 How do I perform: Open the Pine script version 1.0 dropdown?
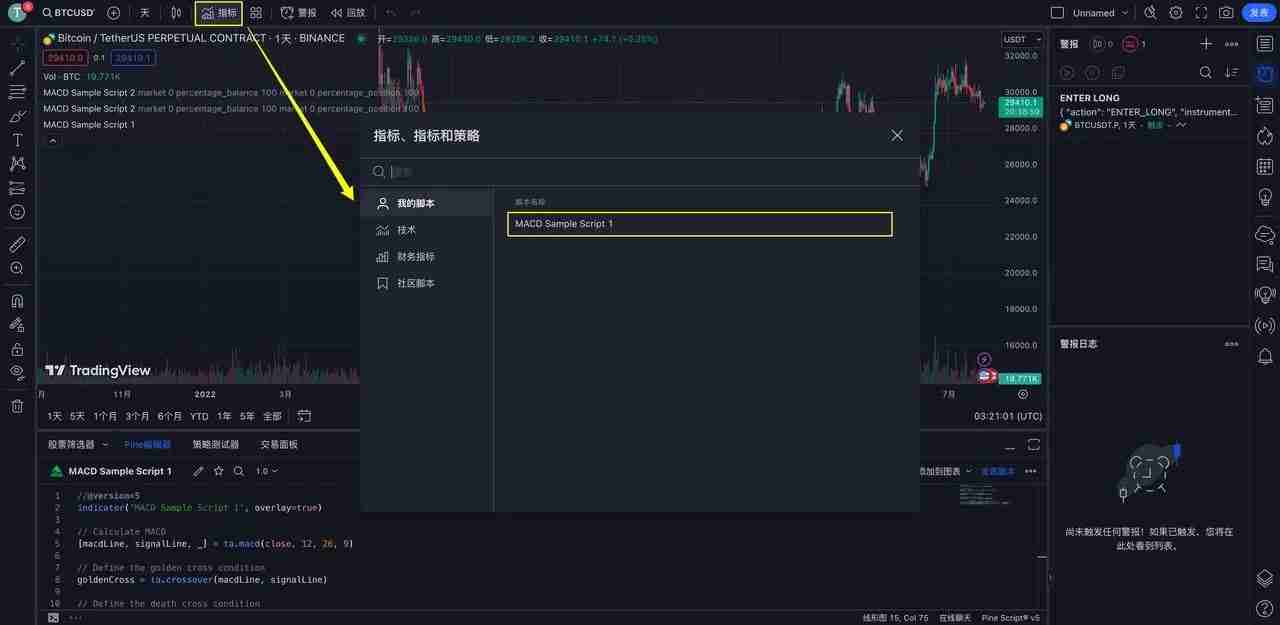tap(266, 470)
